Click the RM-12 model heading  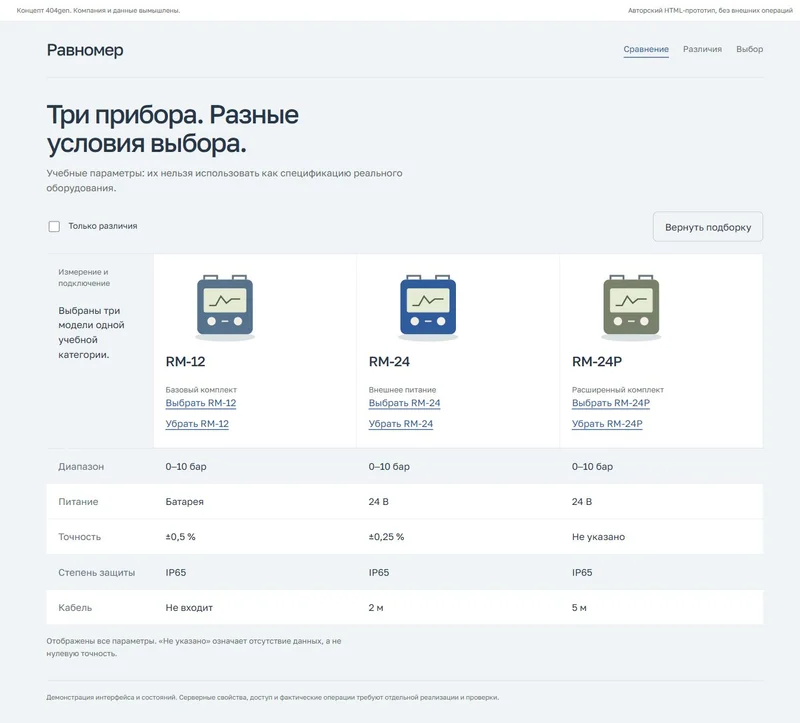coord(185,362)
